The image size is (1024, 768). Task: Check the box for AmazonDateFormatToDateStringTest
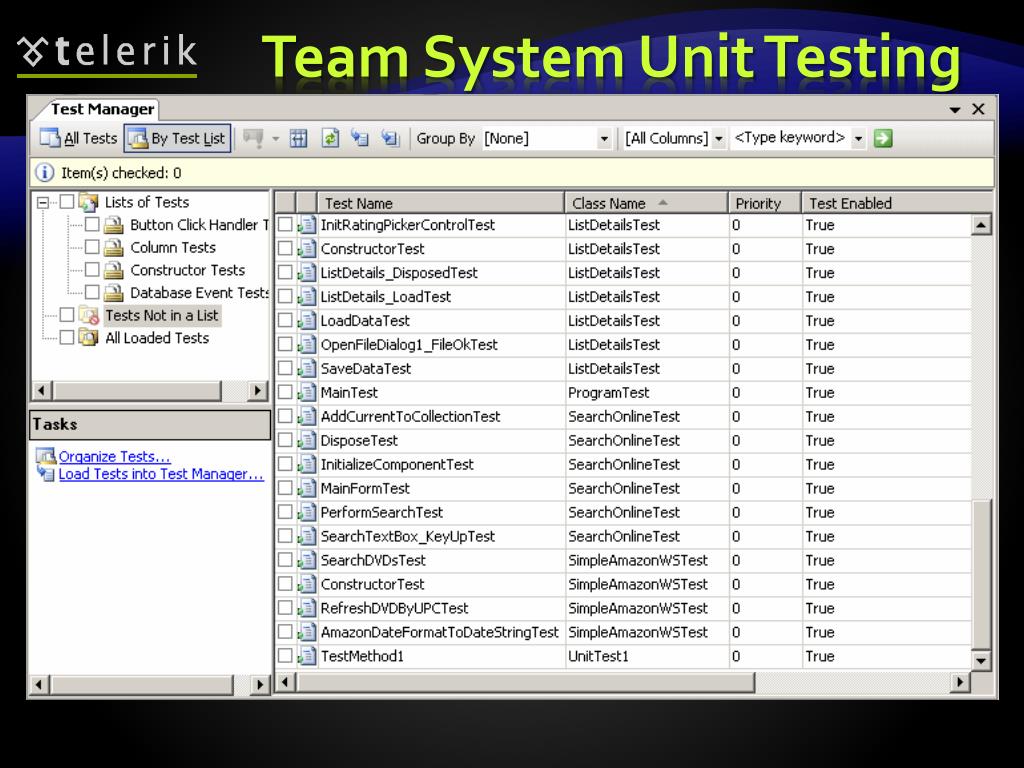click(x=285, y=632)
